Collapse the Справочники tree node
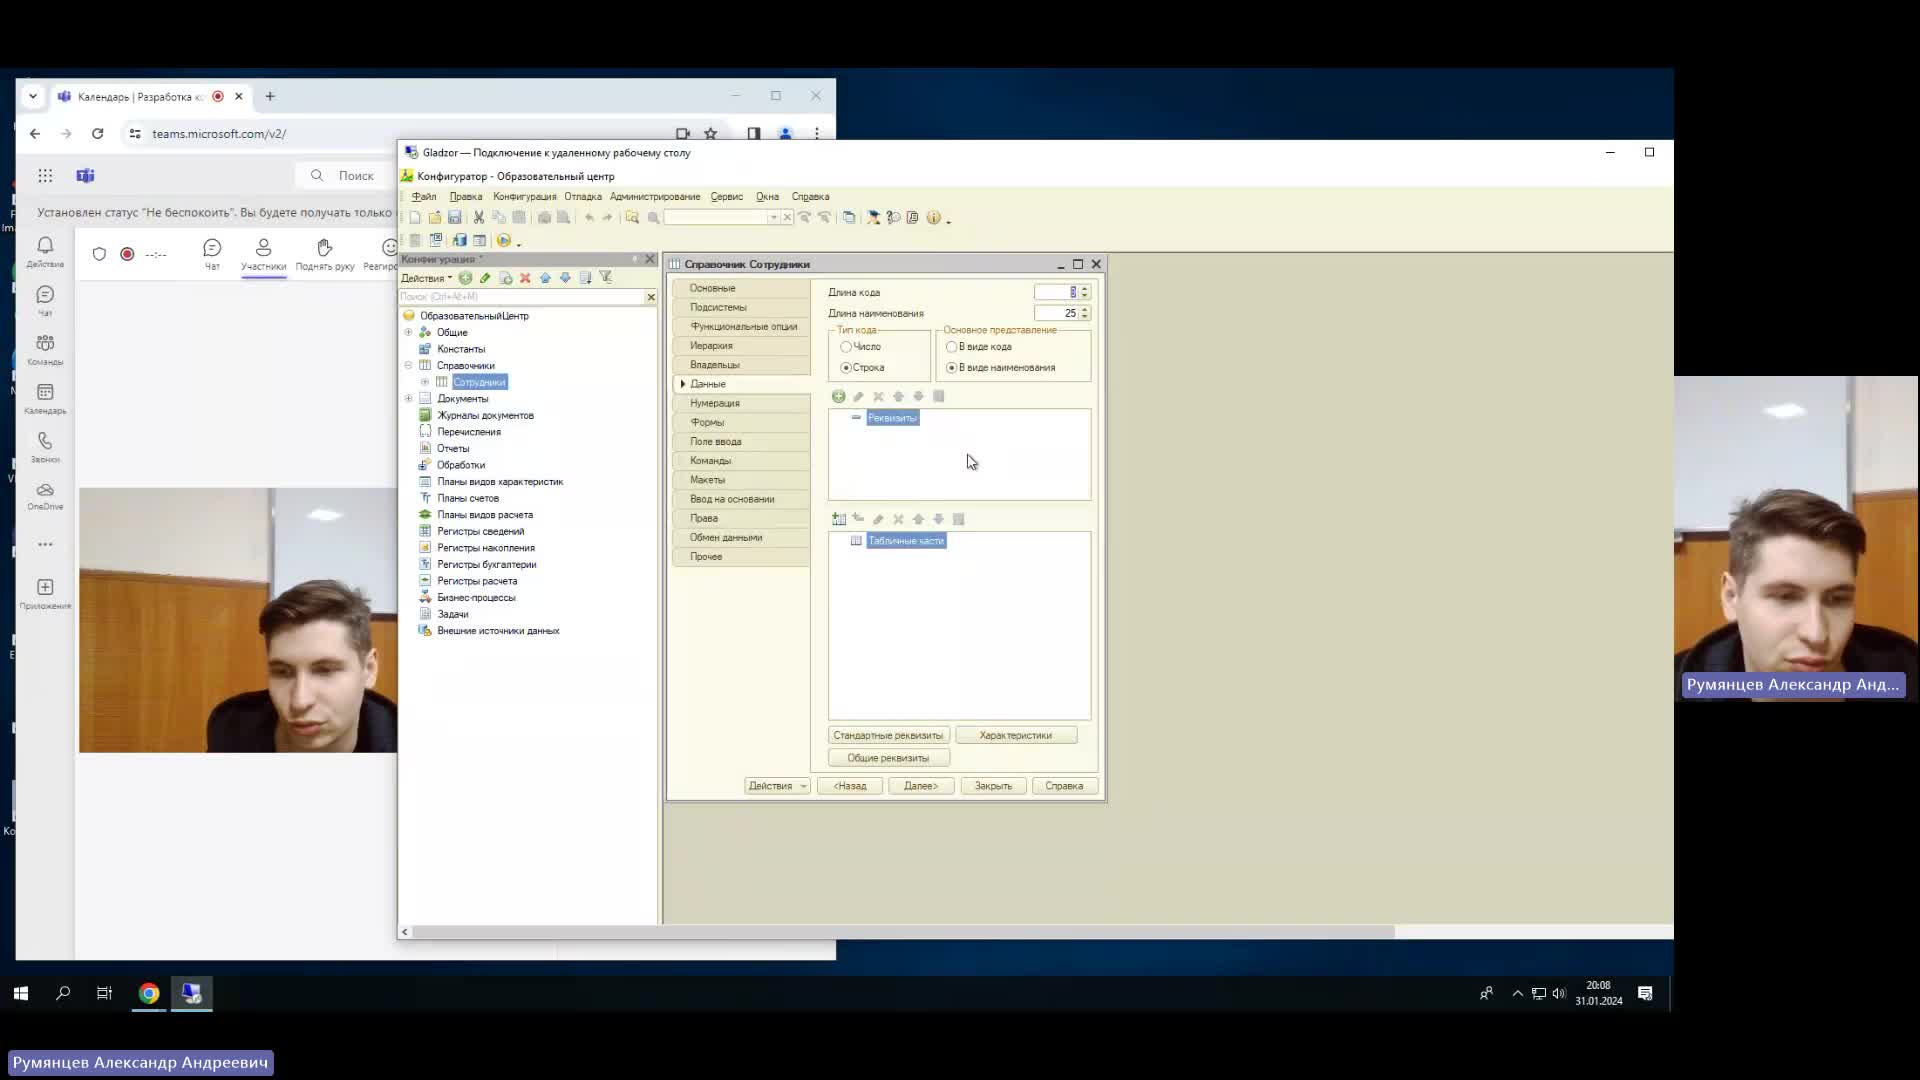The image size is (1920, 1080). (408, 365)
